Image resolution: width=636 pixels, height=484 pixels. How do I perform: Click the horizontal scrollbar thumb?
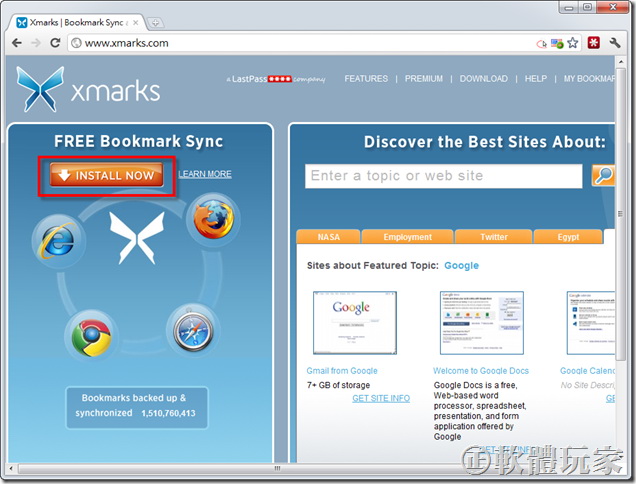[277, 469]
